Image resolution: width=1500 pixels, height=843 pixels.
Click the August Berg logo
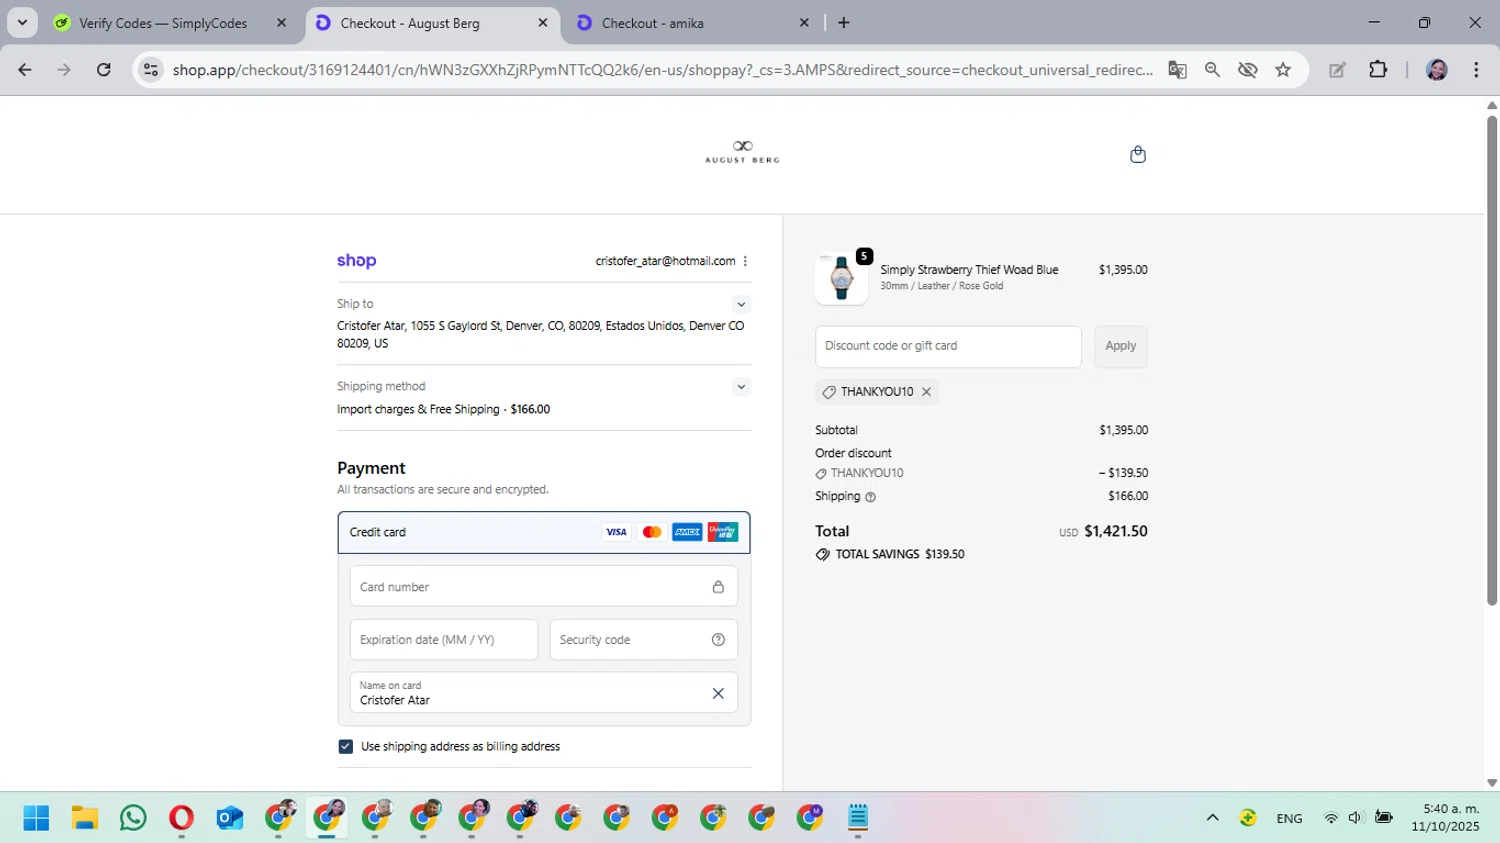point(742,152)
